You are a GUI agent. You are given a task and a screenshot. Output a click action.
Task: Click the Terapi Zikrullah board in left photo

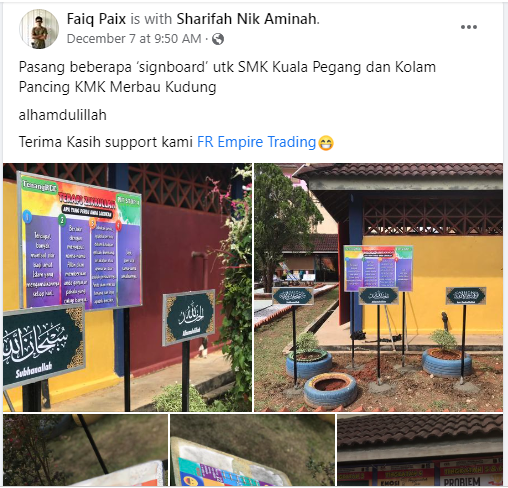pyautogui.click(x=80, y=241)
